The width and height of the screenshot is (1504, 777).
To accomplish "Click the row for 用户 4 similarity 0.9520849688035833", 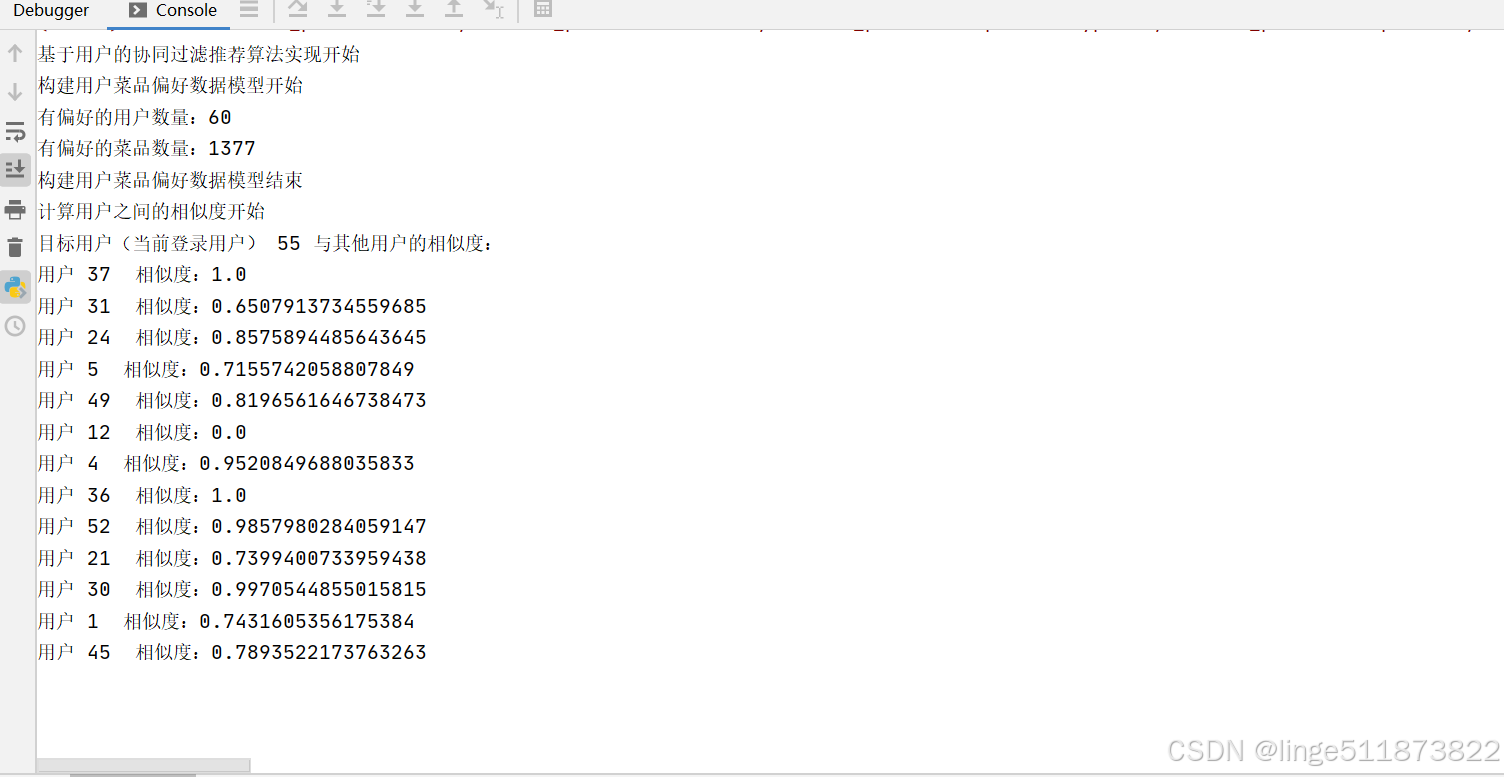I will [x=226, y=463].
